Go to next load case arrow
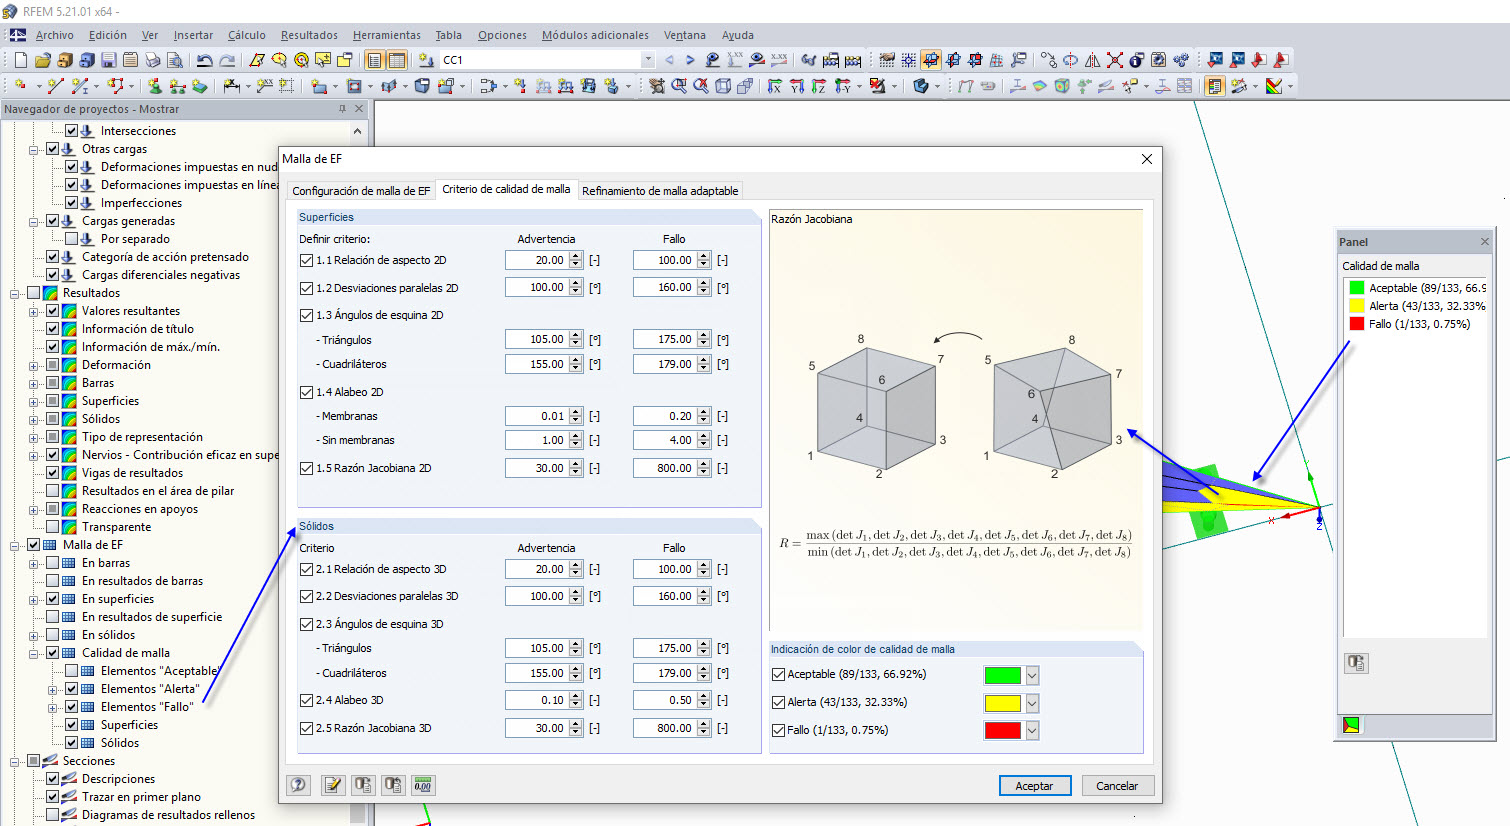Image resolution: width=1510 pixels, height=826 pixels. pos(690,60)
